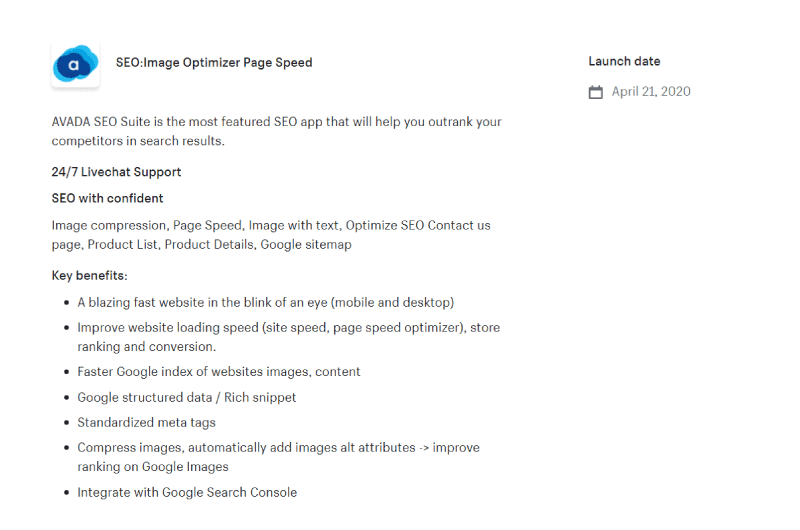Open the SEO:Image Optimizer Page Speed title
The image size is (800, 530).
coord(214,63)
